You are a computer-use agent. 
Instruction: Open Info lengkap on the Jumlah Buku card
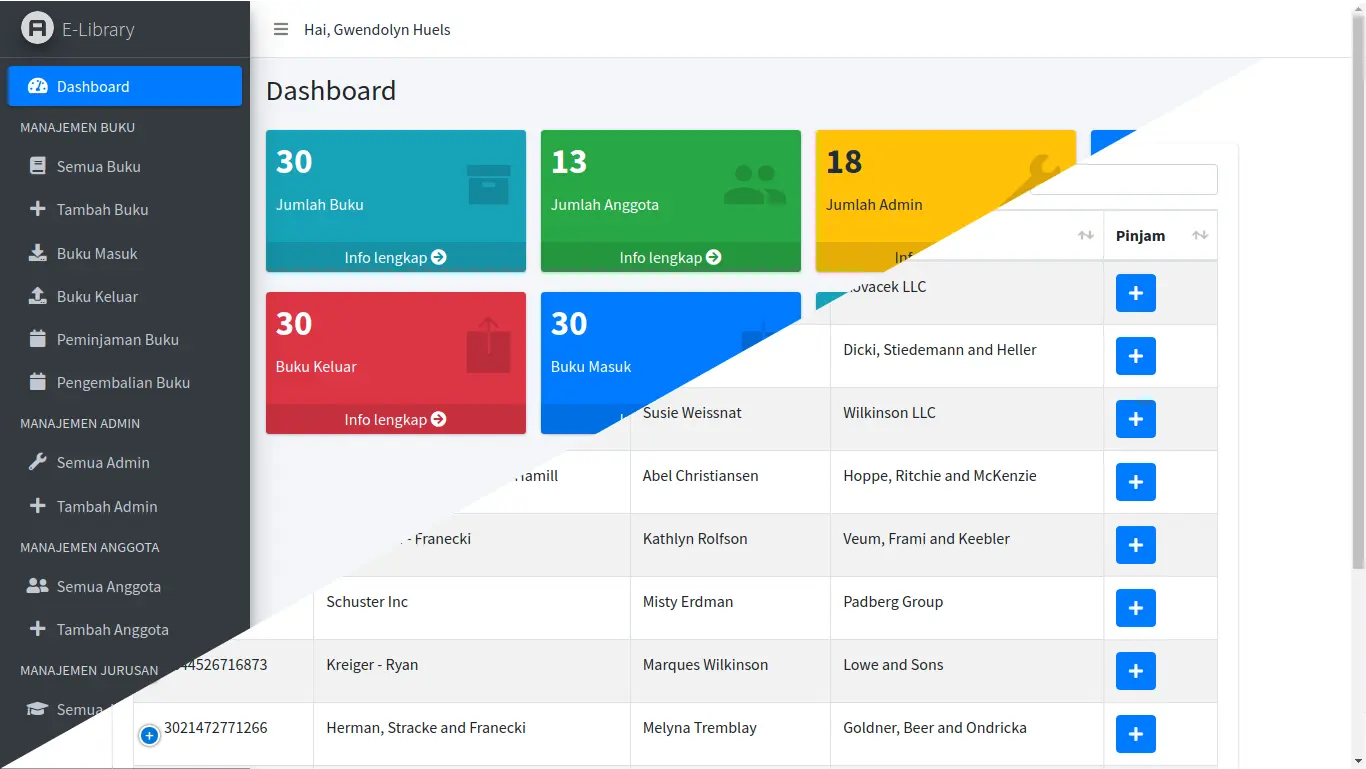[395, 257]
